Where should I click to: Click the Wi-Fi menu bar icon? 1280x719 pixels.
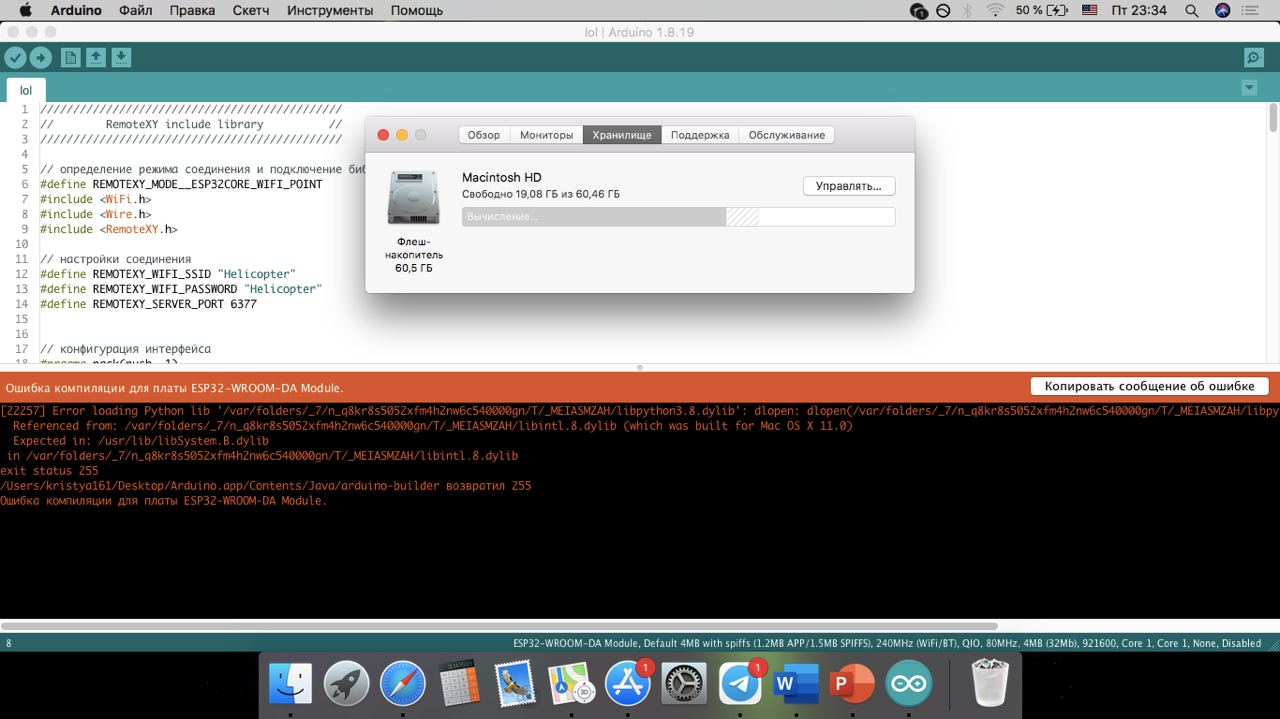click(995, 10)
